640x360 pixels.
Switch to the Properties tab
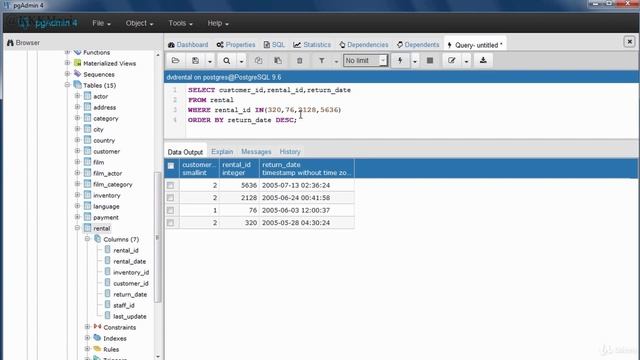pyautogui.click(x=236, y=44)
